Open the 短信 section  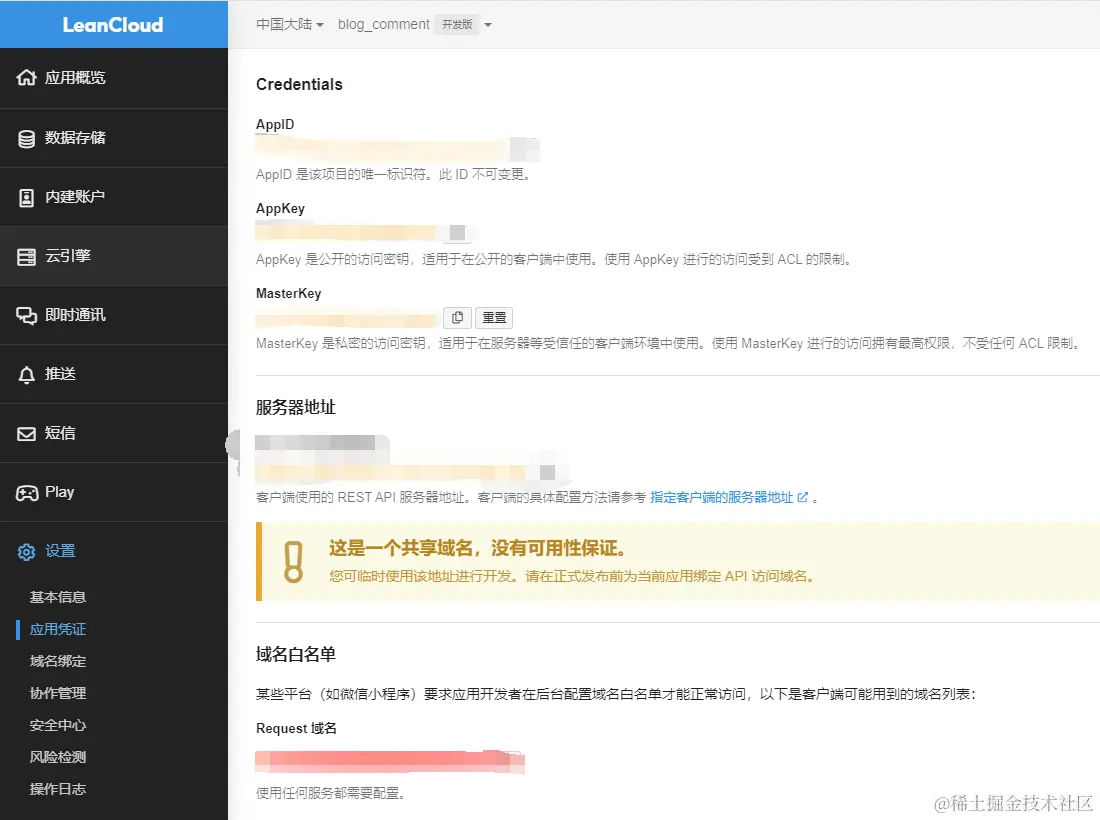pyautogui.click(x=114, y=433)
